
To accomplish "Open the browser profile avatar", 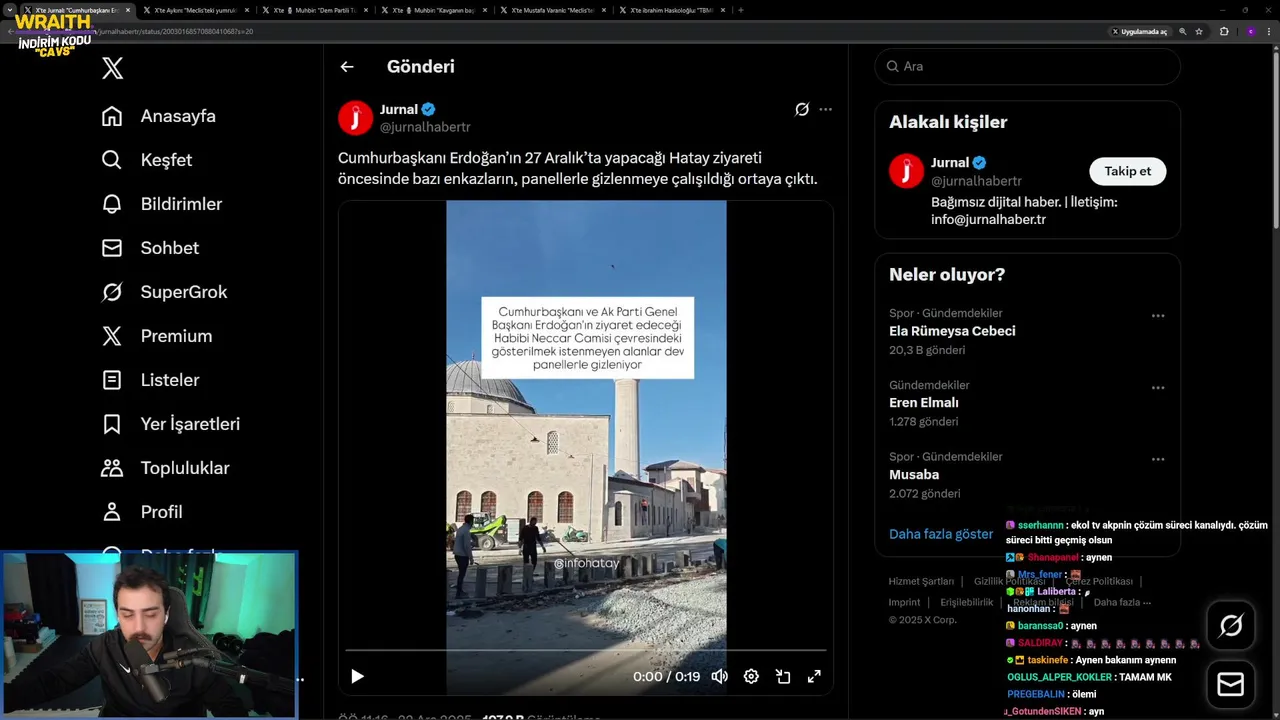I will (1250, 31).
